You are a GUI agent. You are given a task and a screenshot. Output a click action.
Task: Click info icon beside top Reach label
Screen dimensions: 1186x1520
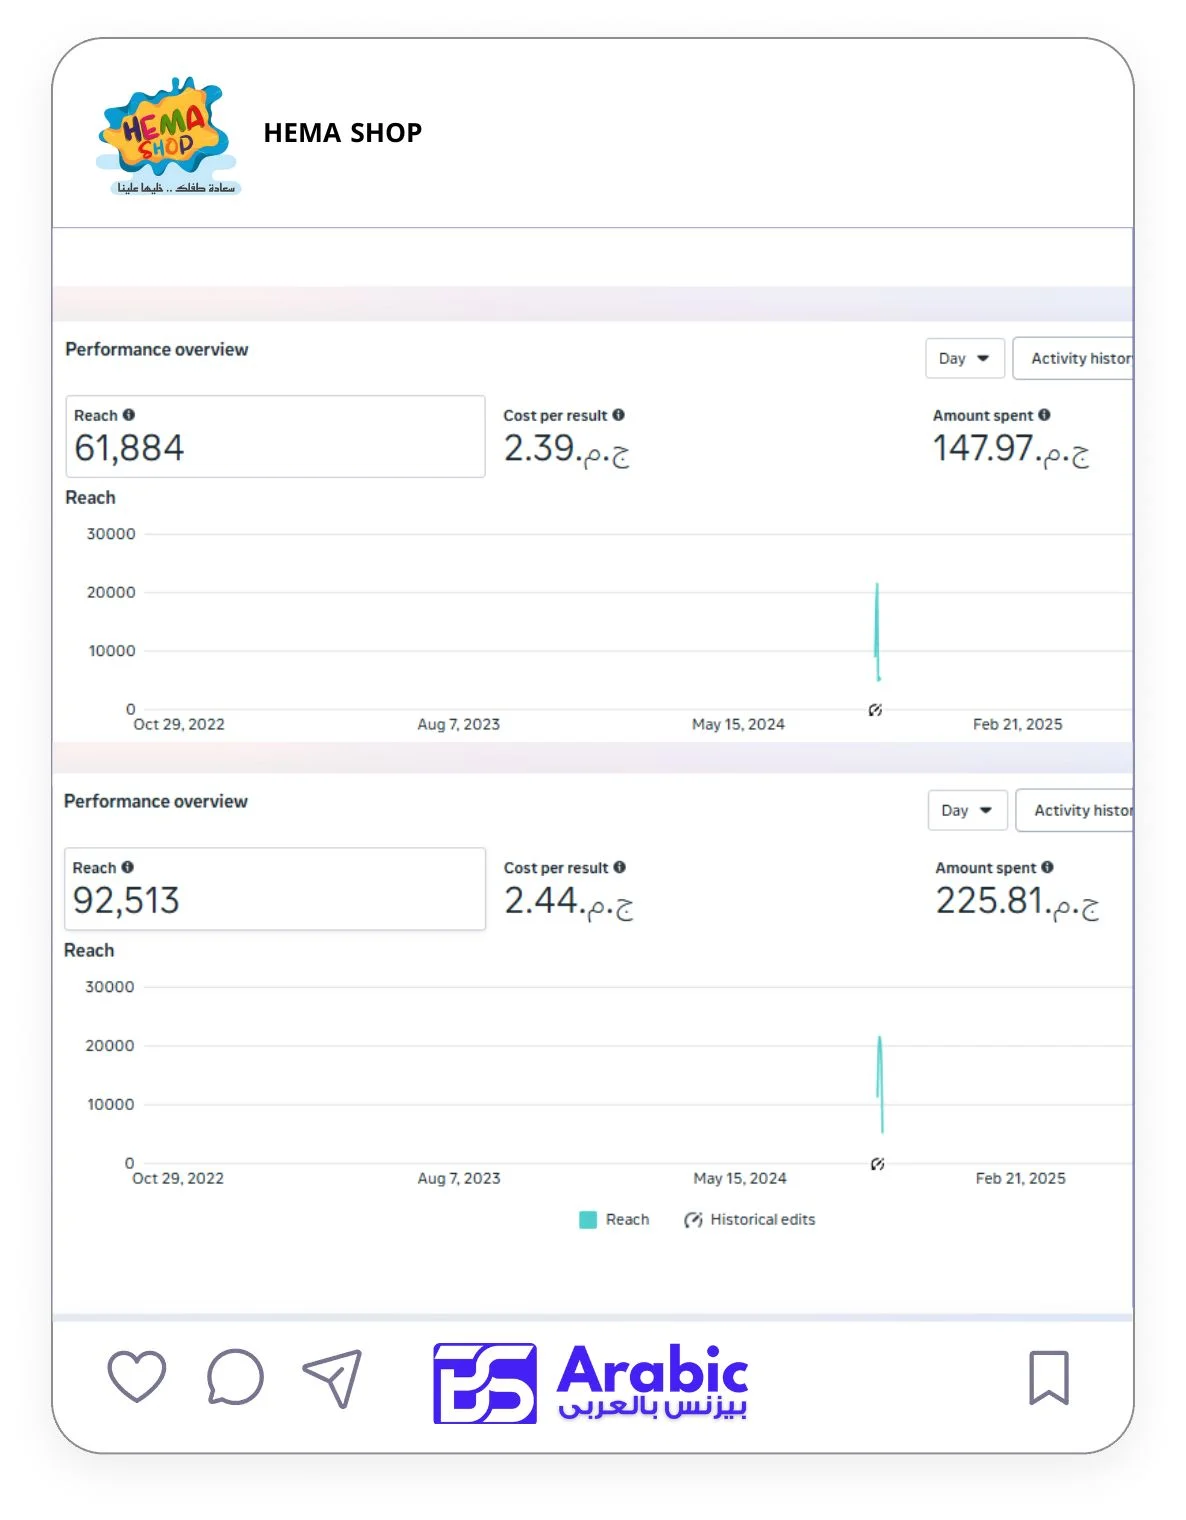click(129, 415)
